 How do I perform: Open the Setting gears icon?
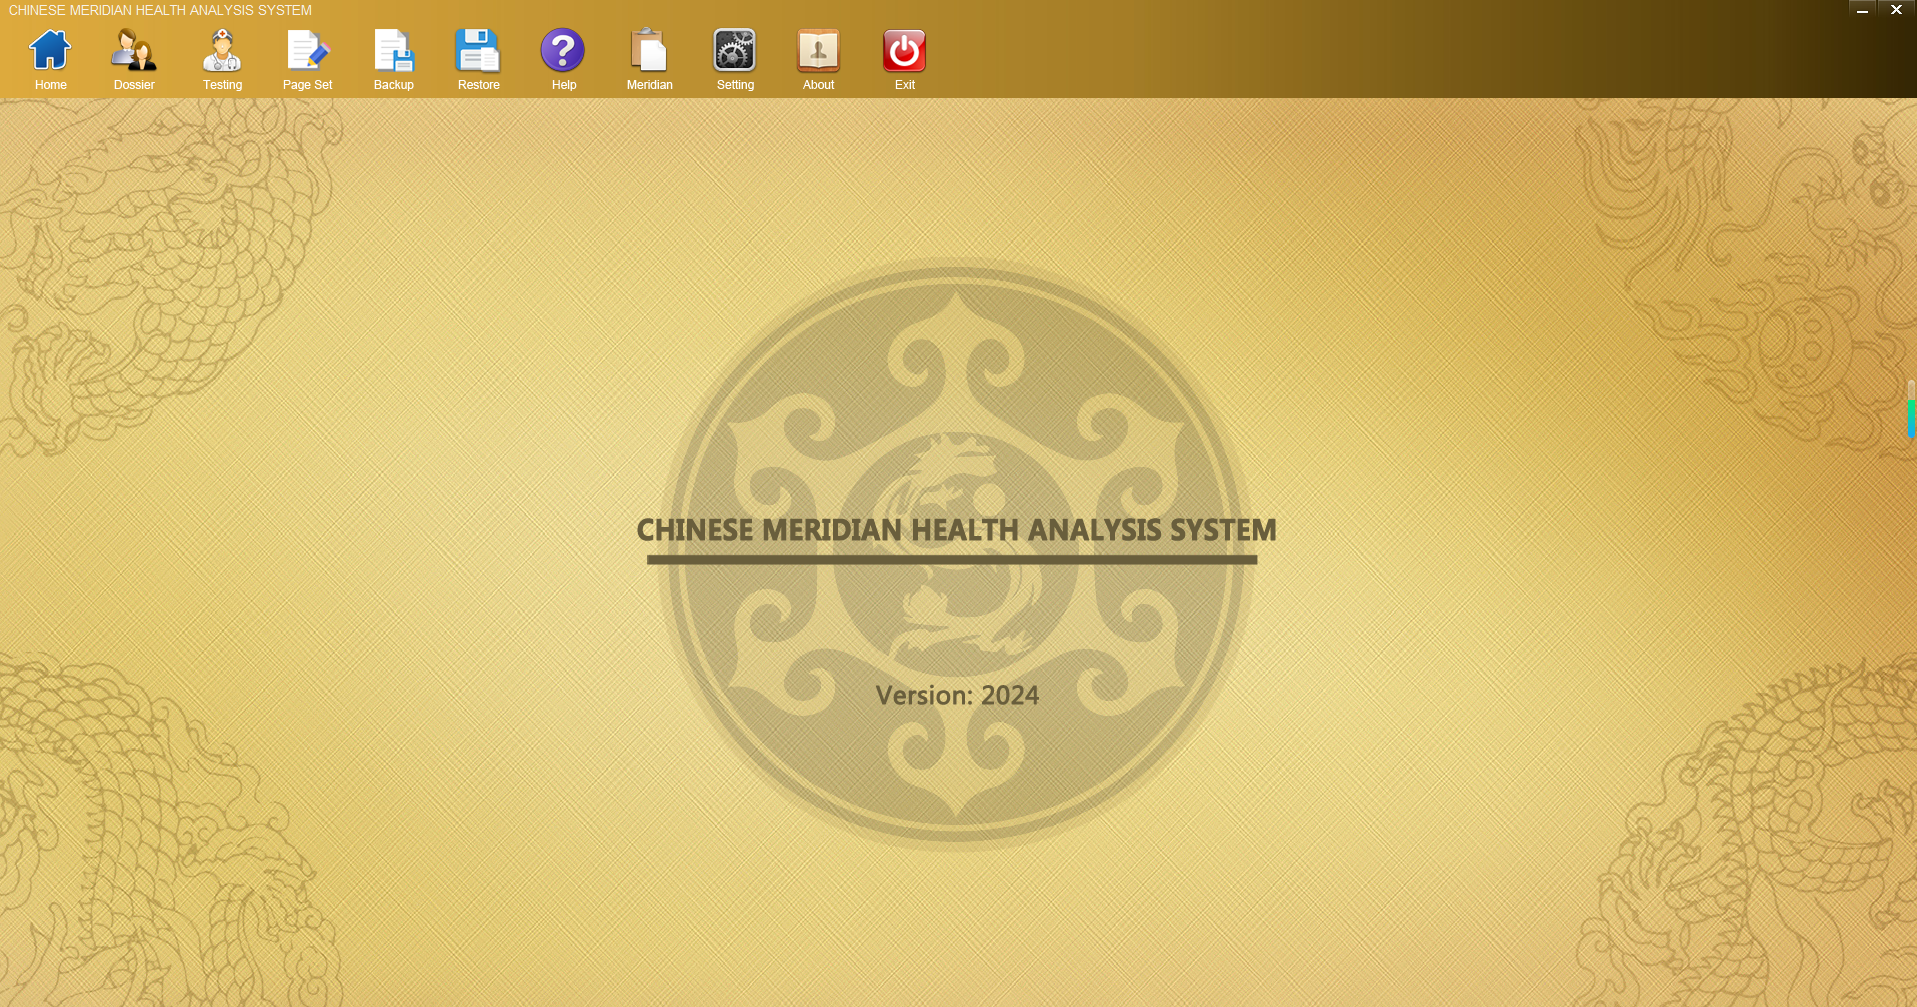click(x=735, y=50)
